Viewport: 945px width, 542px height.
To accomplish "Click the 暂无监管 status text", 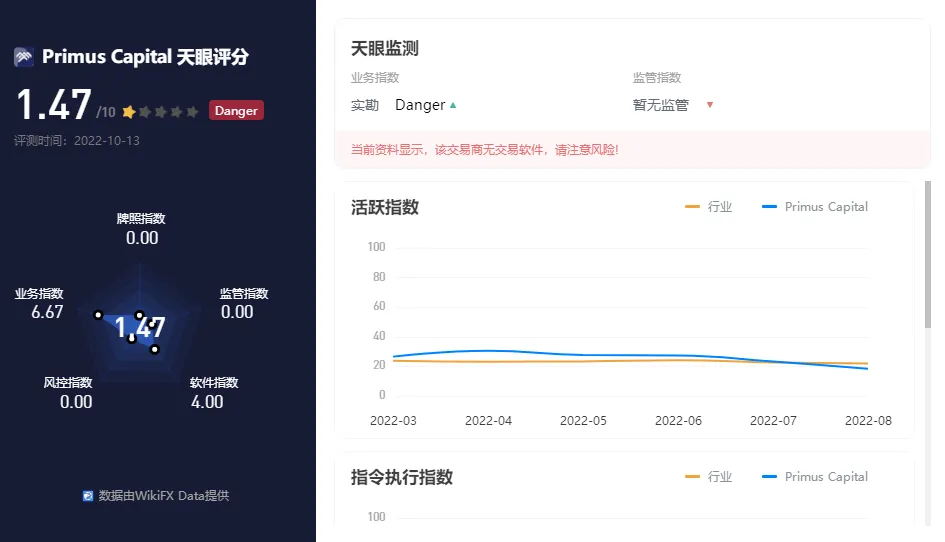I will (x=661, y=105).
